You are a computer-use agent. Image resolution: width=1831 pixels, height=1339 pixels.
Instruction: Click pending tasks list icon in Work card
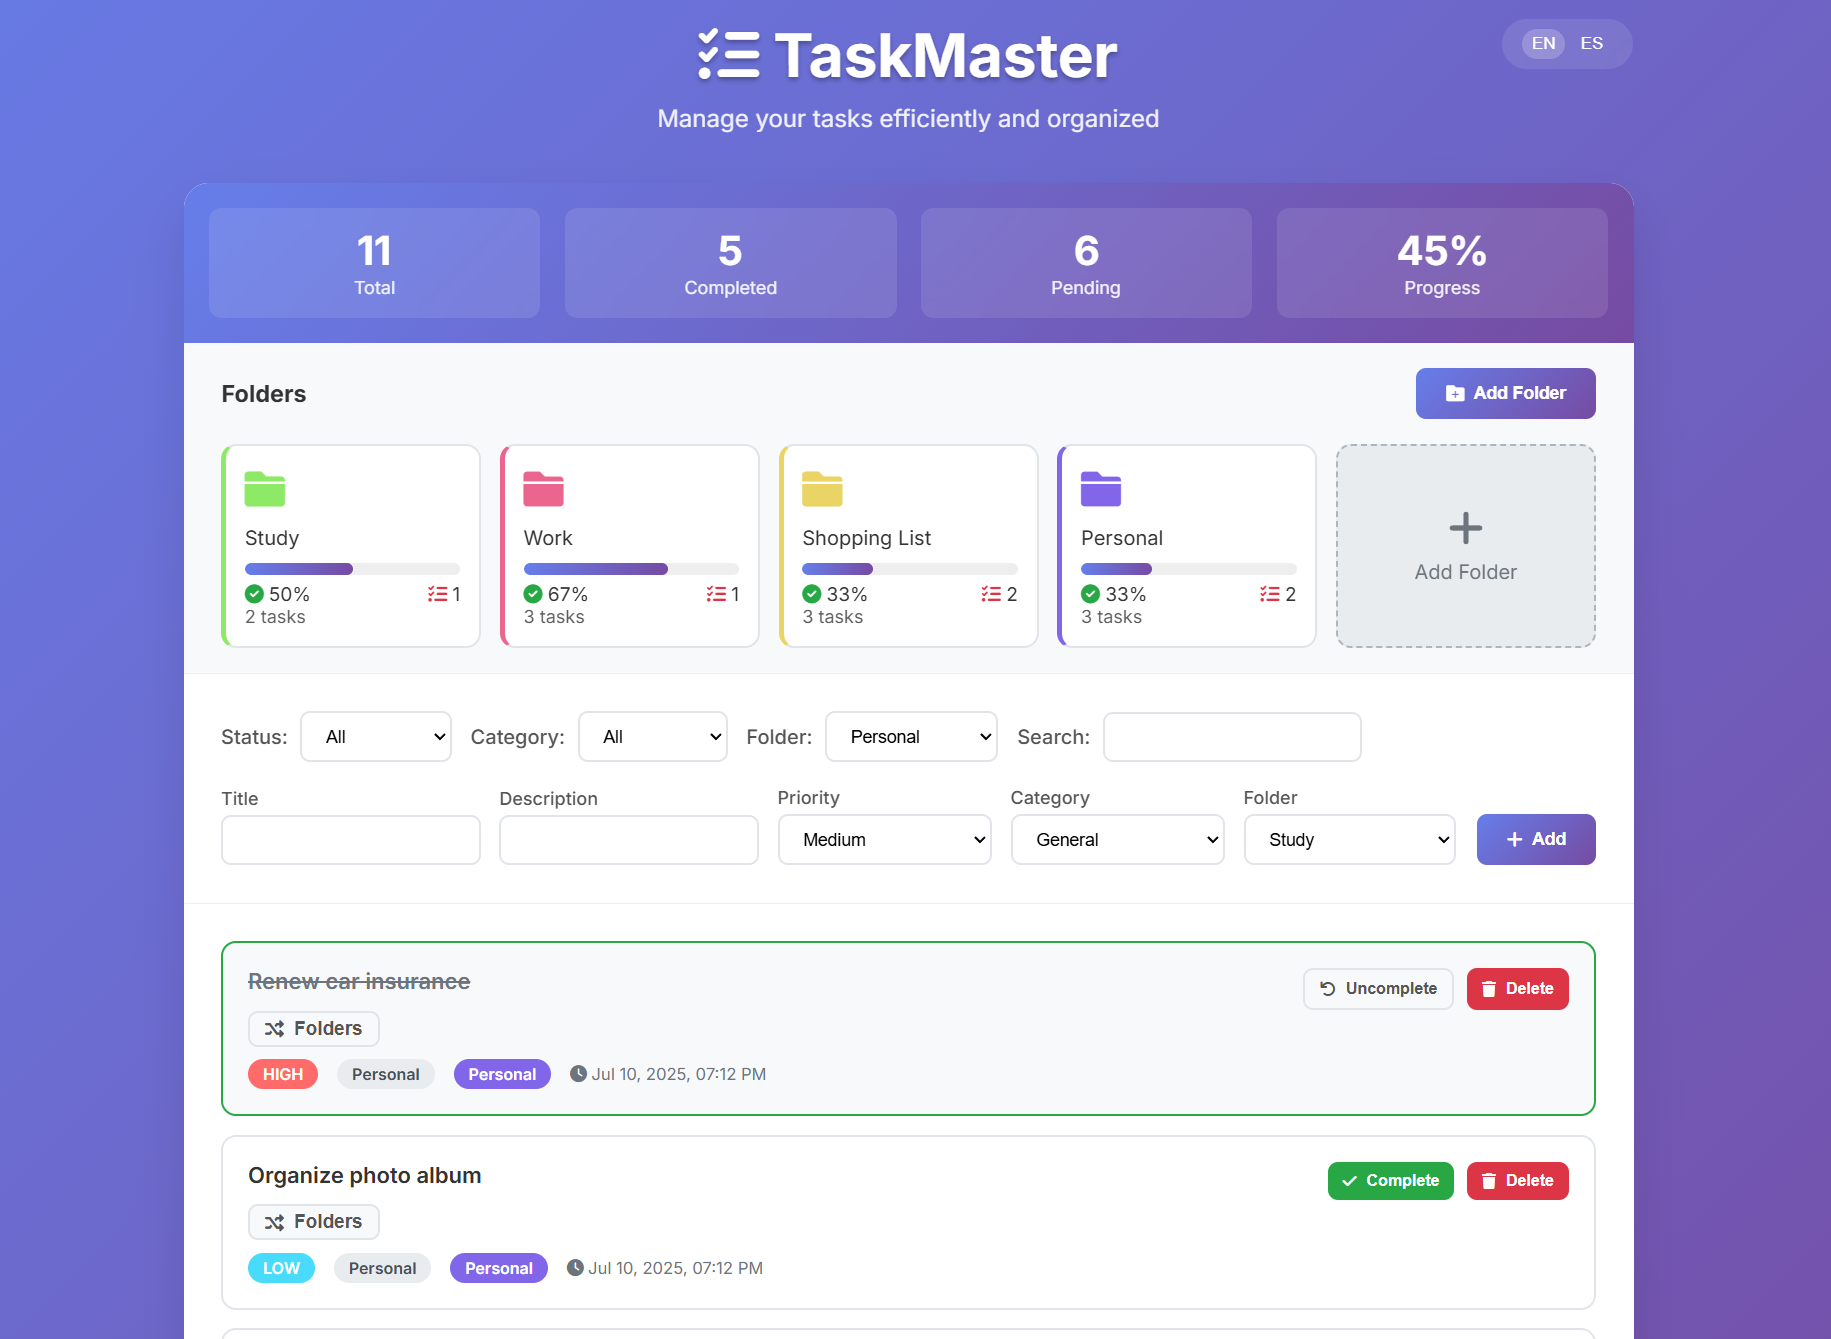click(716, 594)
